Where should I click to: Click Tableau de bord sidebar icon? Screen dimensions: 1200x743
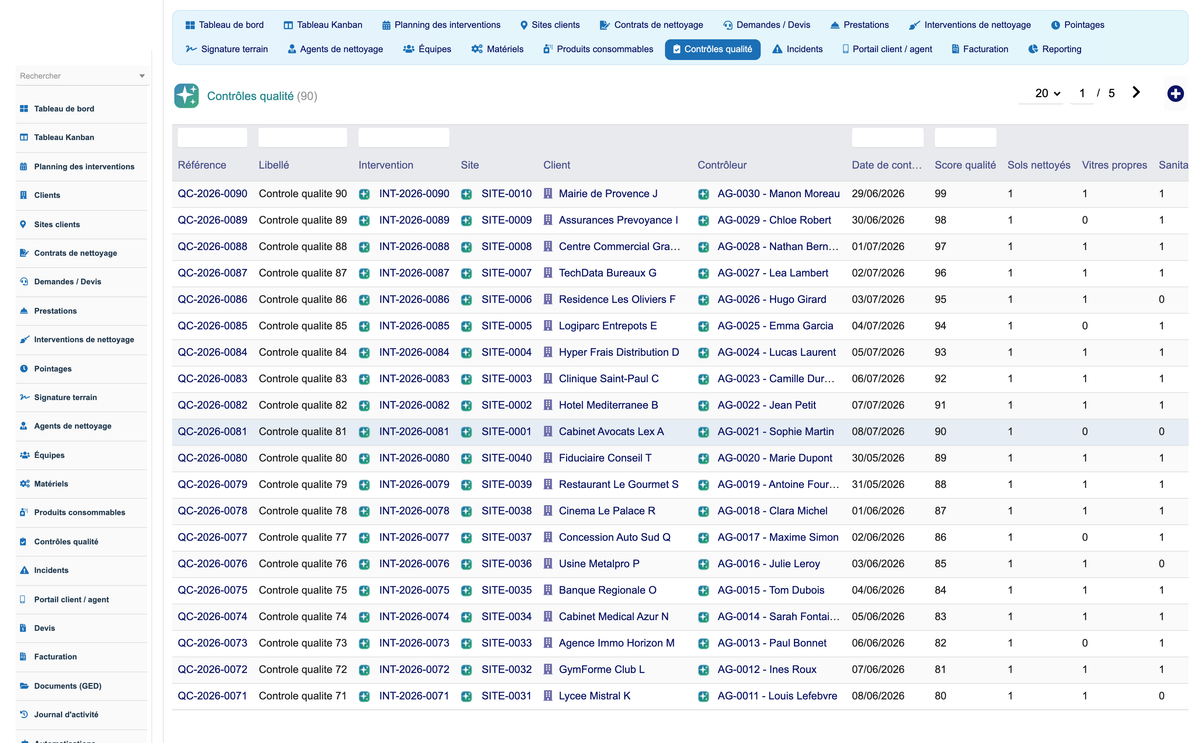24,109
